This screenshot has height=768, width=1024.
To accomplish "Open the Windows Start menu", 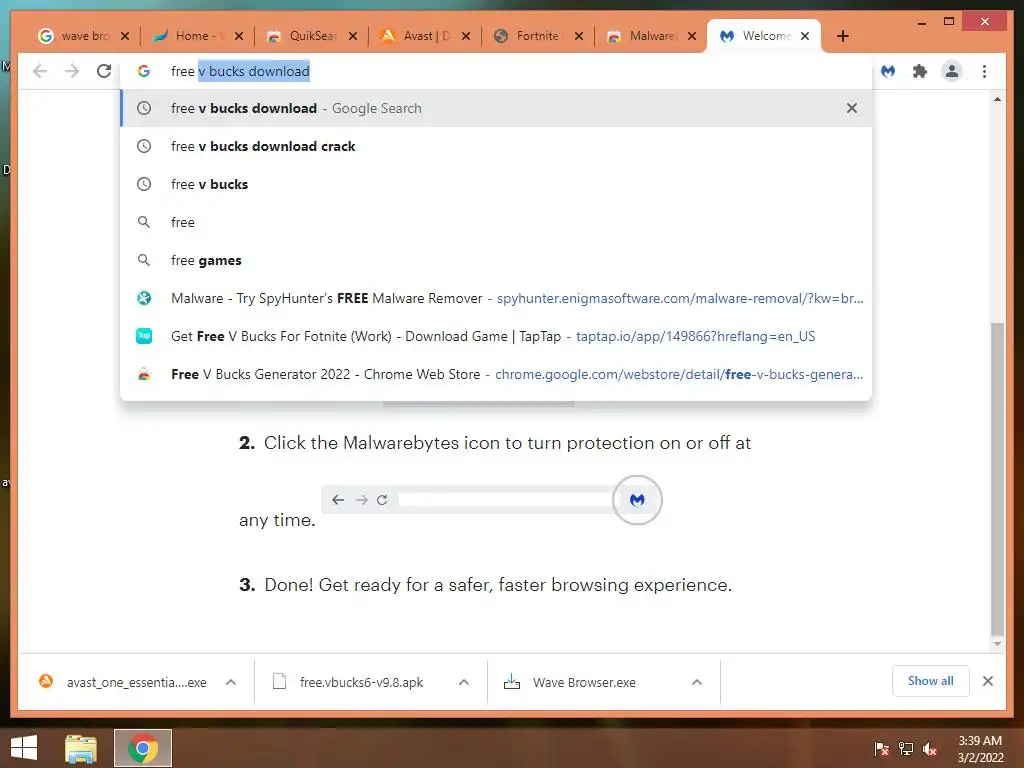I will coord(24,748).
